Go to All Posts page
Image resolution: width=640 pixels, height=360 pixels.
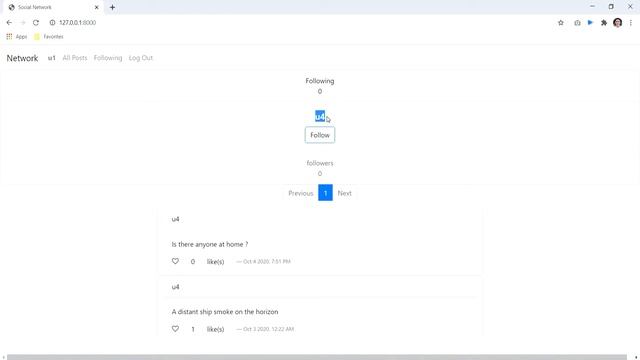click(75, 58)
